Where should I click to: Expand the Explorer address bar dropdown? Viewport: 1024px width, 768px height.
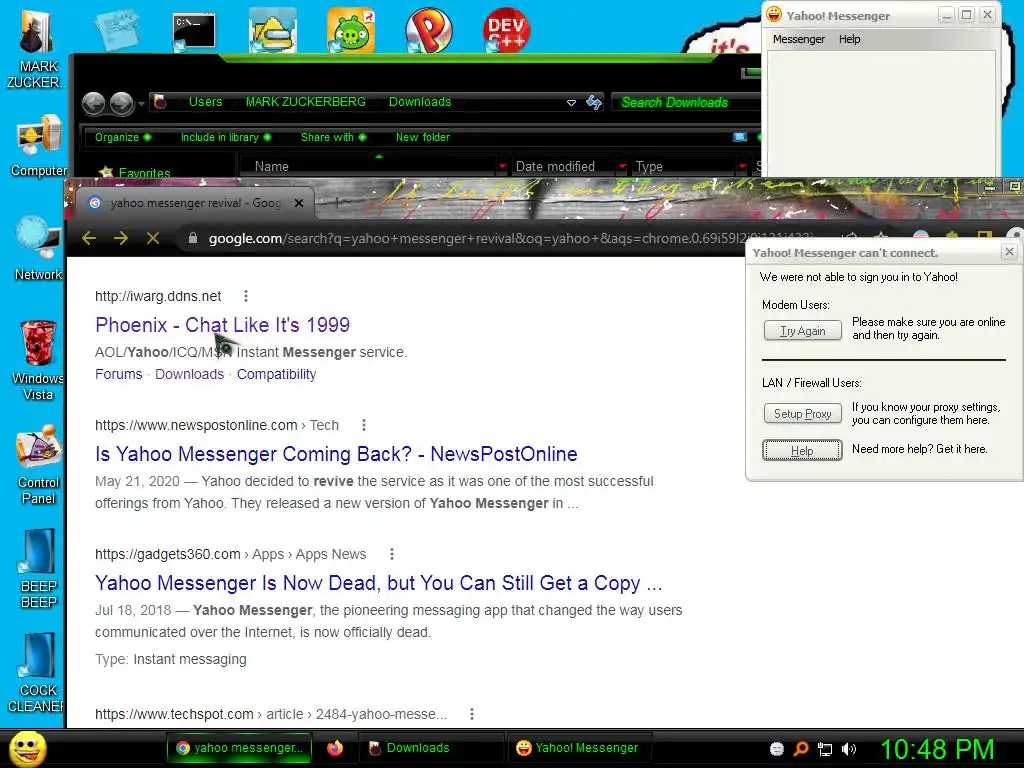click(571, 103)
